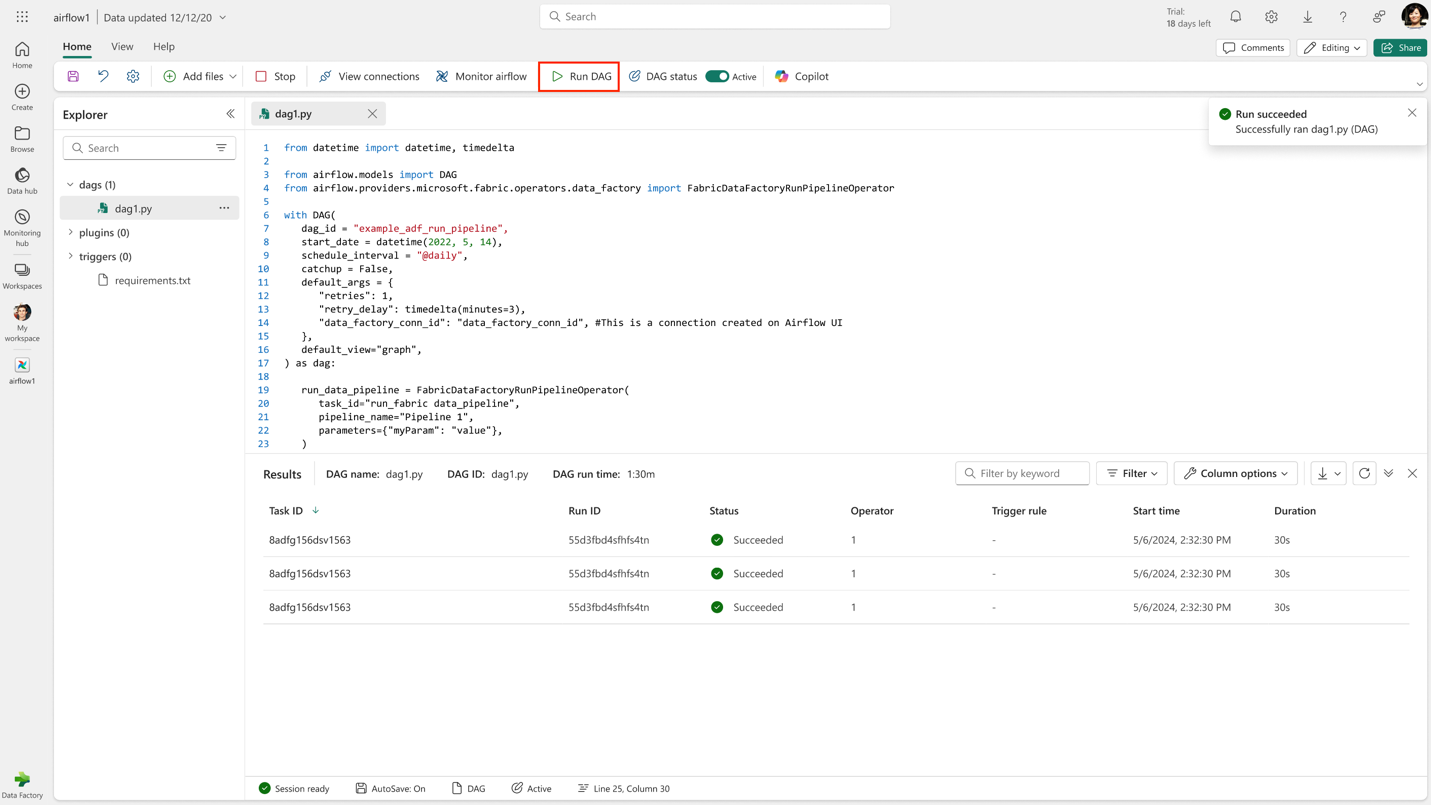
Task: Open toolbar settings gear icon
Action: click(x=133, y=76)
